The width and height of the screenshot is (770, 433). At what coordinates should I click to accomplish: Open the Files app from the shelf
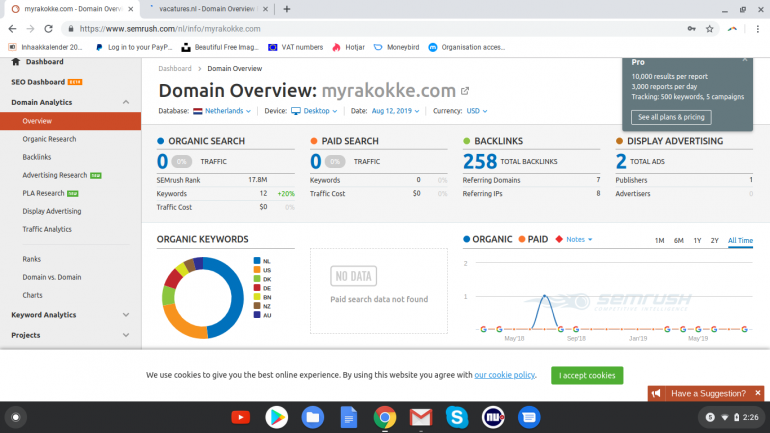click(313, 417)
